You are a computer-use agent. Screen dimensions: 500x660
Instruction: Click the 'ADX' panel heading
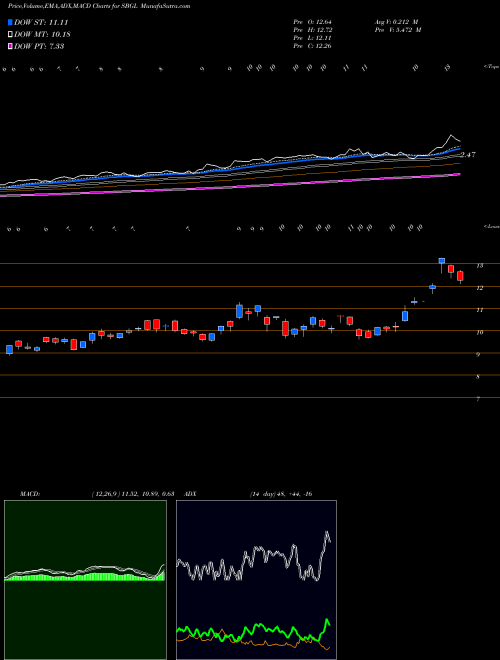point(190,494)
